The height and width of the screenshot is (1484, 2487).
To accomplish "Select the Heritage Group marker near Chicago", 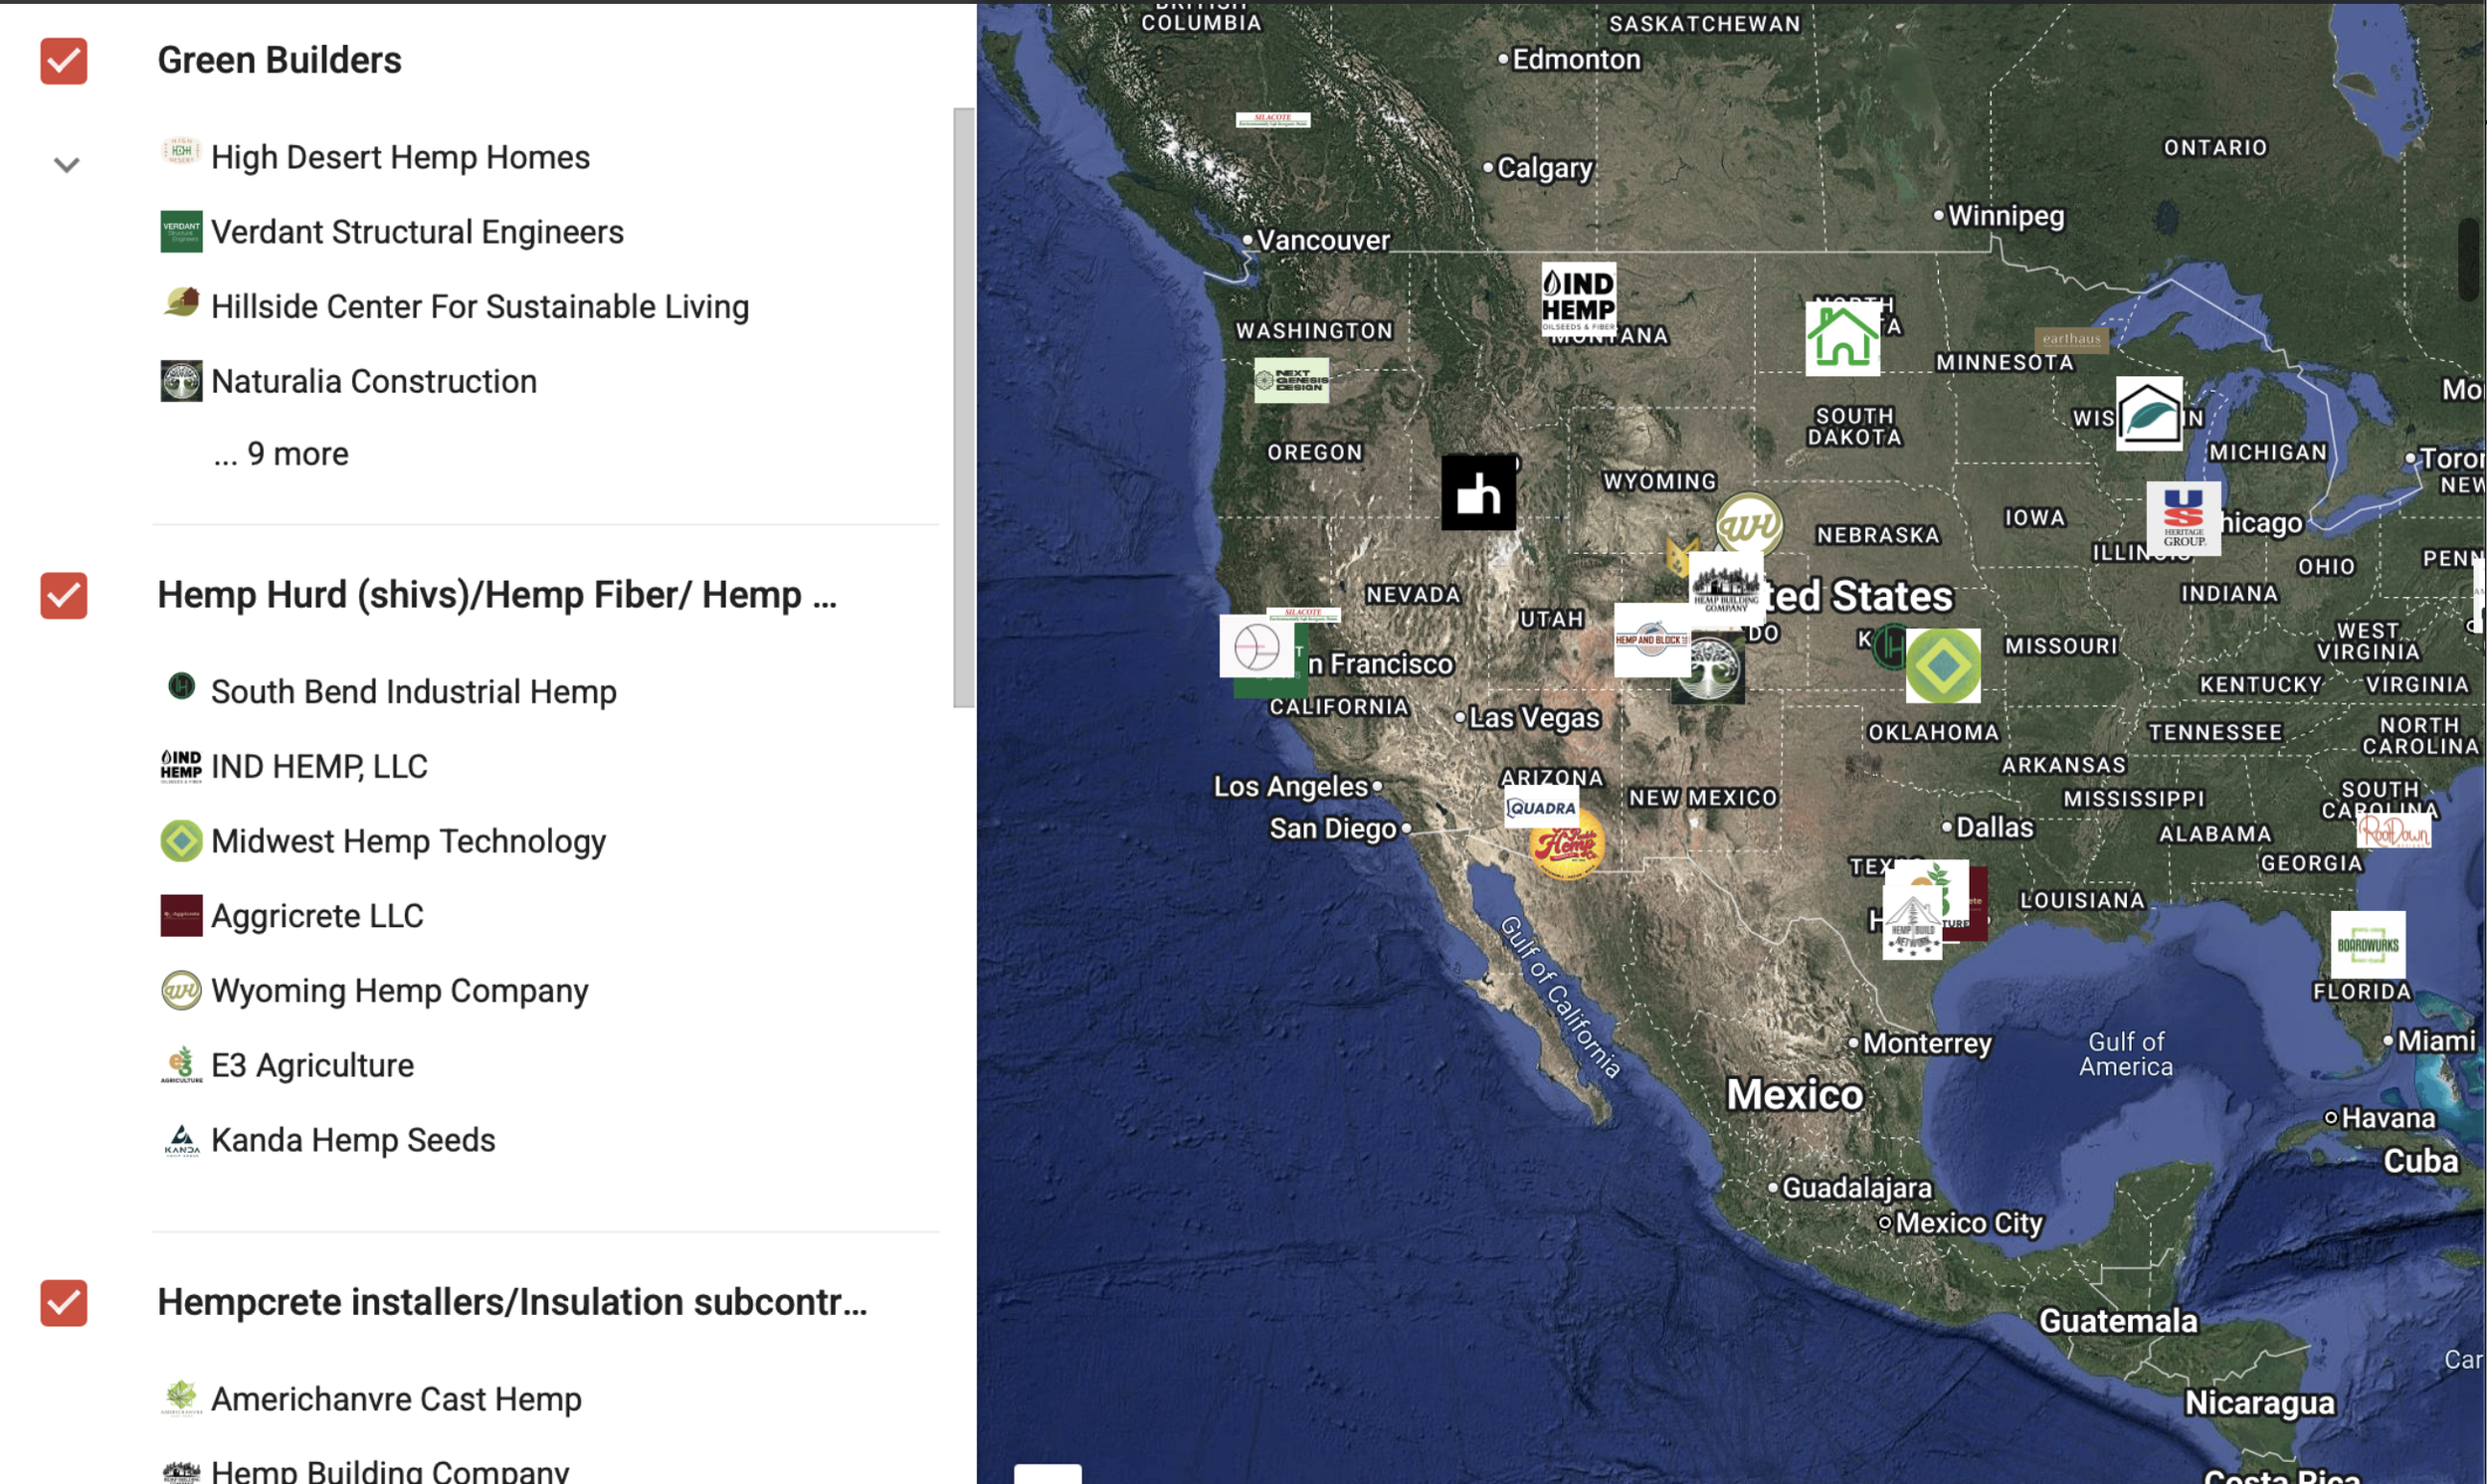I will point(2182,518).
